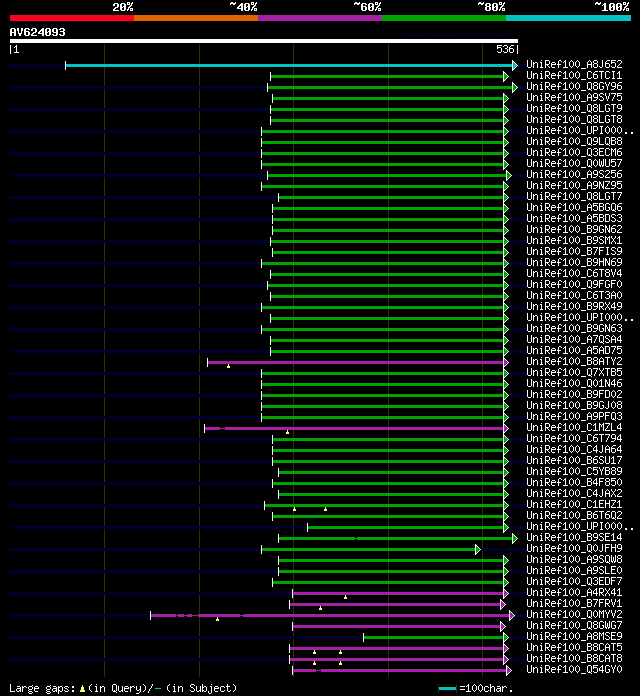
Task: Select the UniRef100_B7FRV1 entry
Action: 574,603
